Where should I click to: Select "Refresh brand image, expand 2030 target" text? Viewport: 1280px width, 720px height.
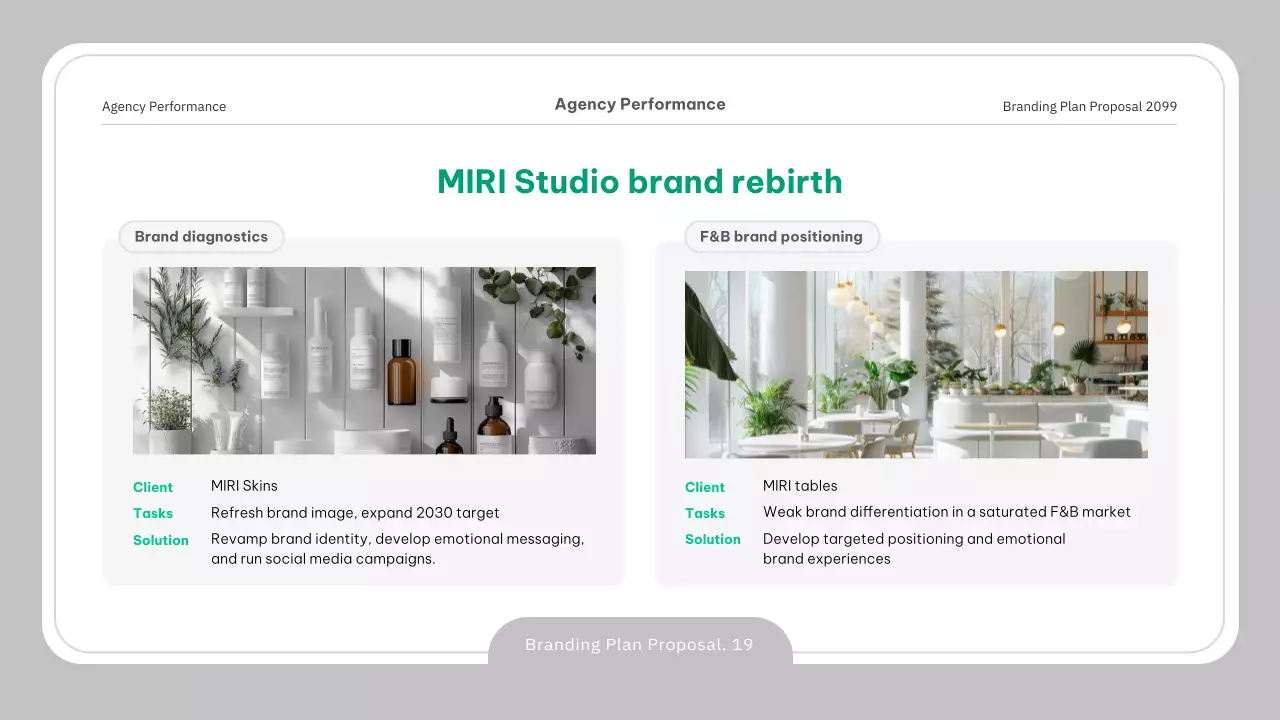point(355,513)
